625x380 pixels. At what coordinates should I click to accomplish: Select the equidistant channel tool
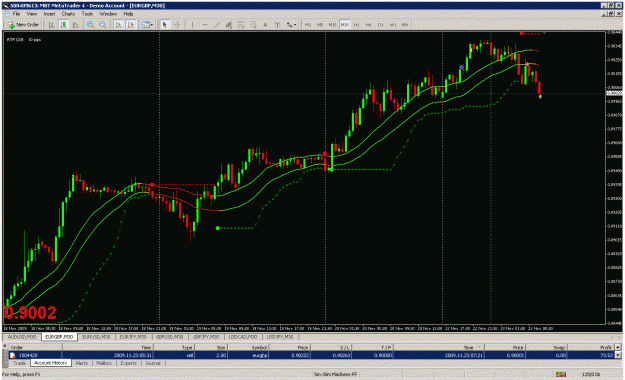click(229, 25)
